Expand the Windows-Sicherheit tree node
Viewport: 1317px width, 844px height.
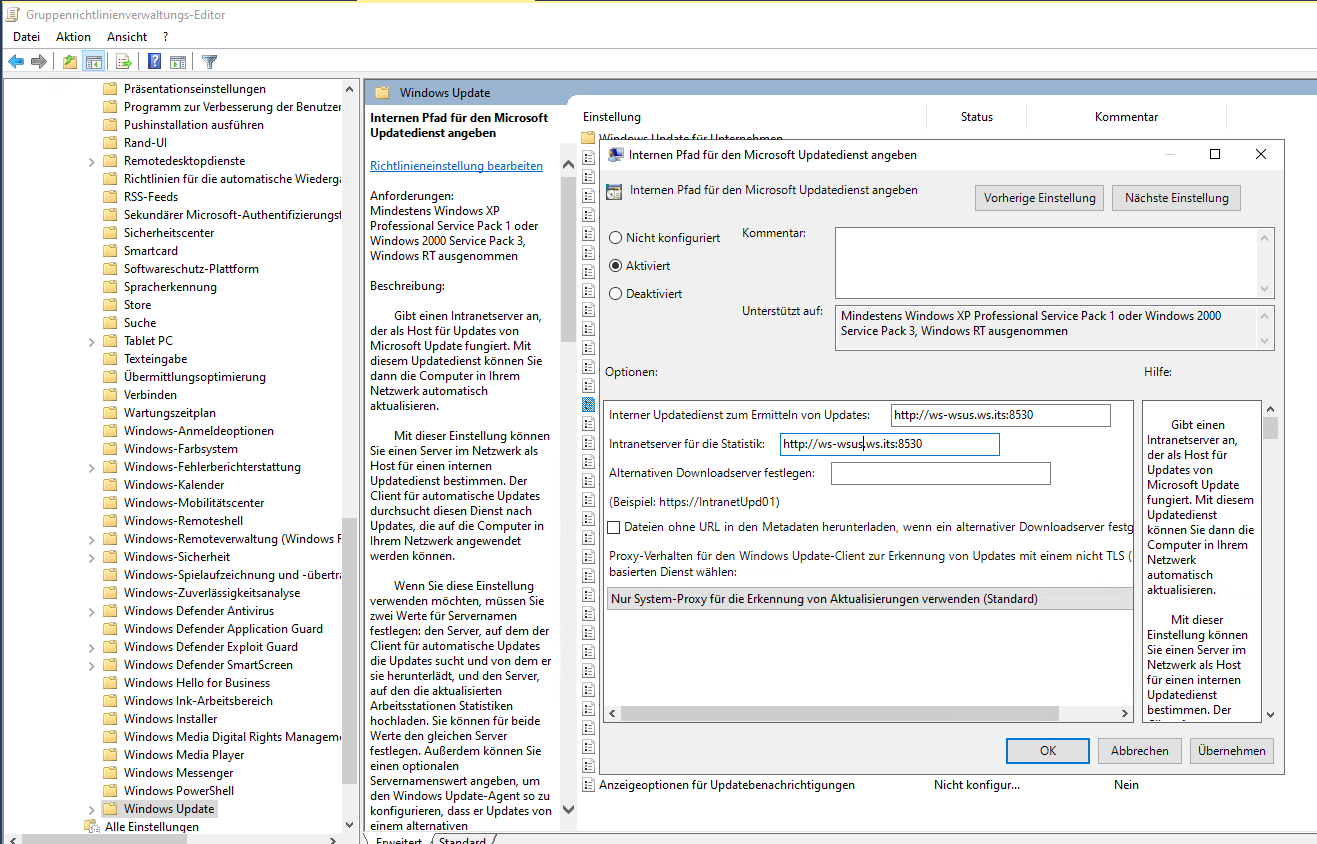click(x=92, y=557)
